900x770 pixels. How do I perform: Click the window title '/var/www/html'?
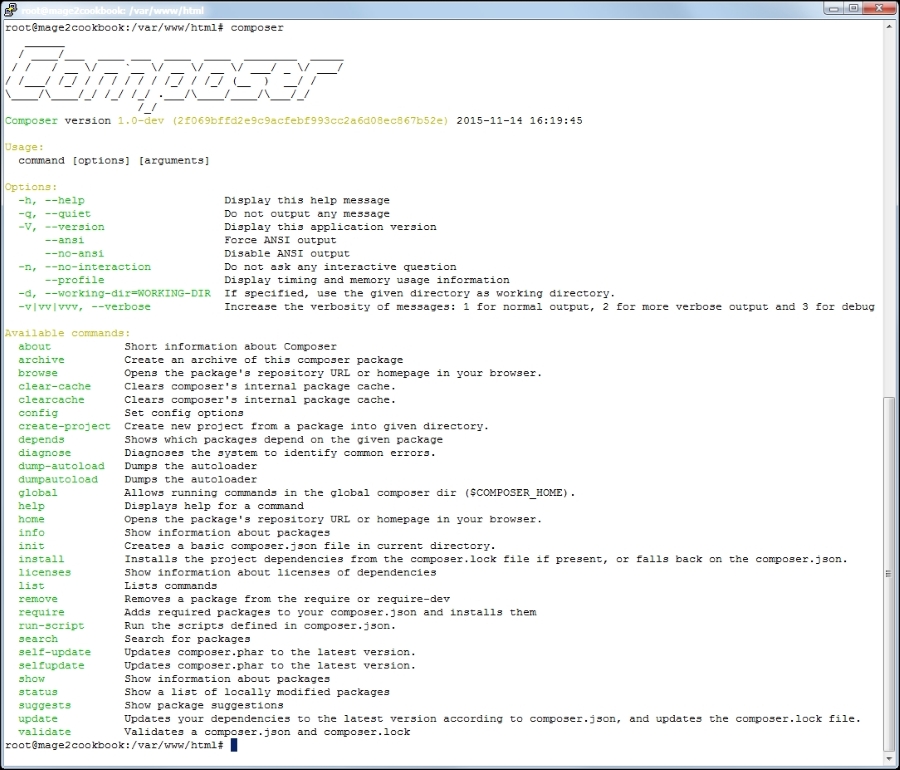pos(166,10)
